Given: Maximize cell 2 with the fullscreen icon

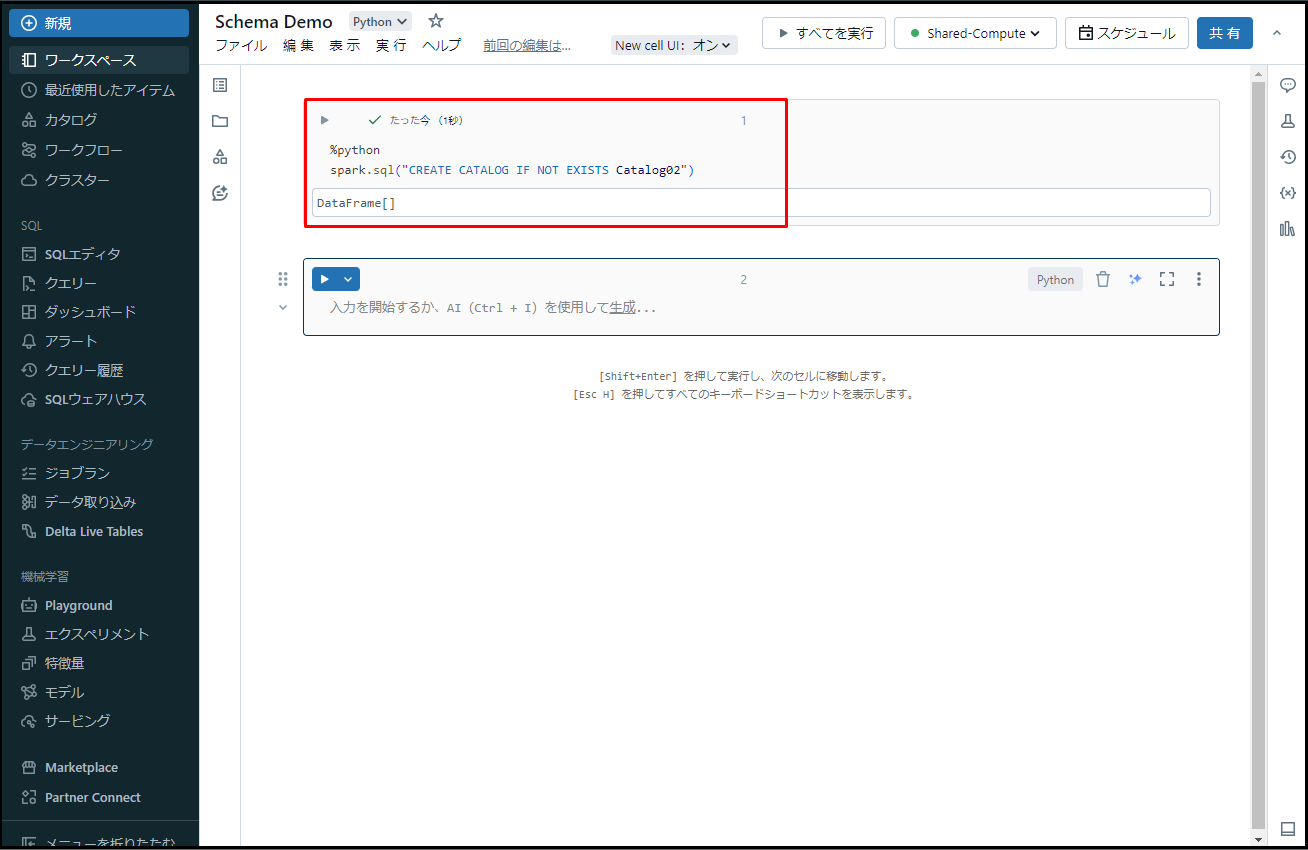Looking at the screenshot, I should point(1167,280).
